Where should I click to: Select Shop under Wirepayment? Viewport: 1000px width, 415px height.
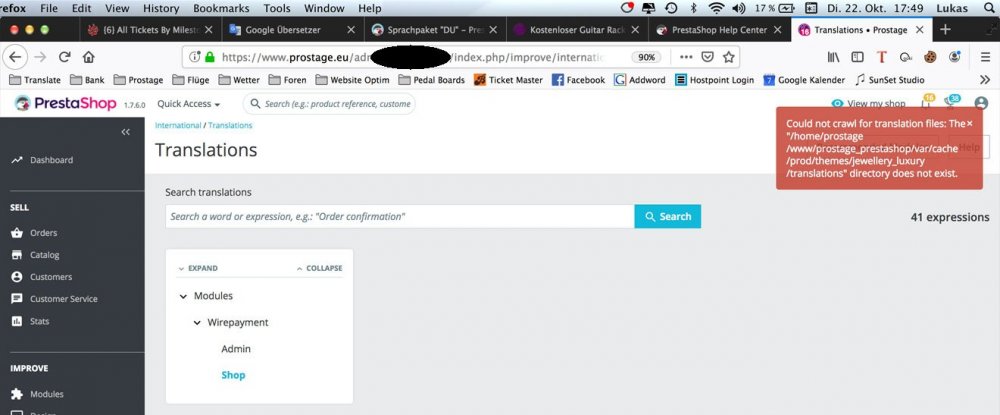click(233, 375)
